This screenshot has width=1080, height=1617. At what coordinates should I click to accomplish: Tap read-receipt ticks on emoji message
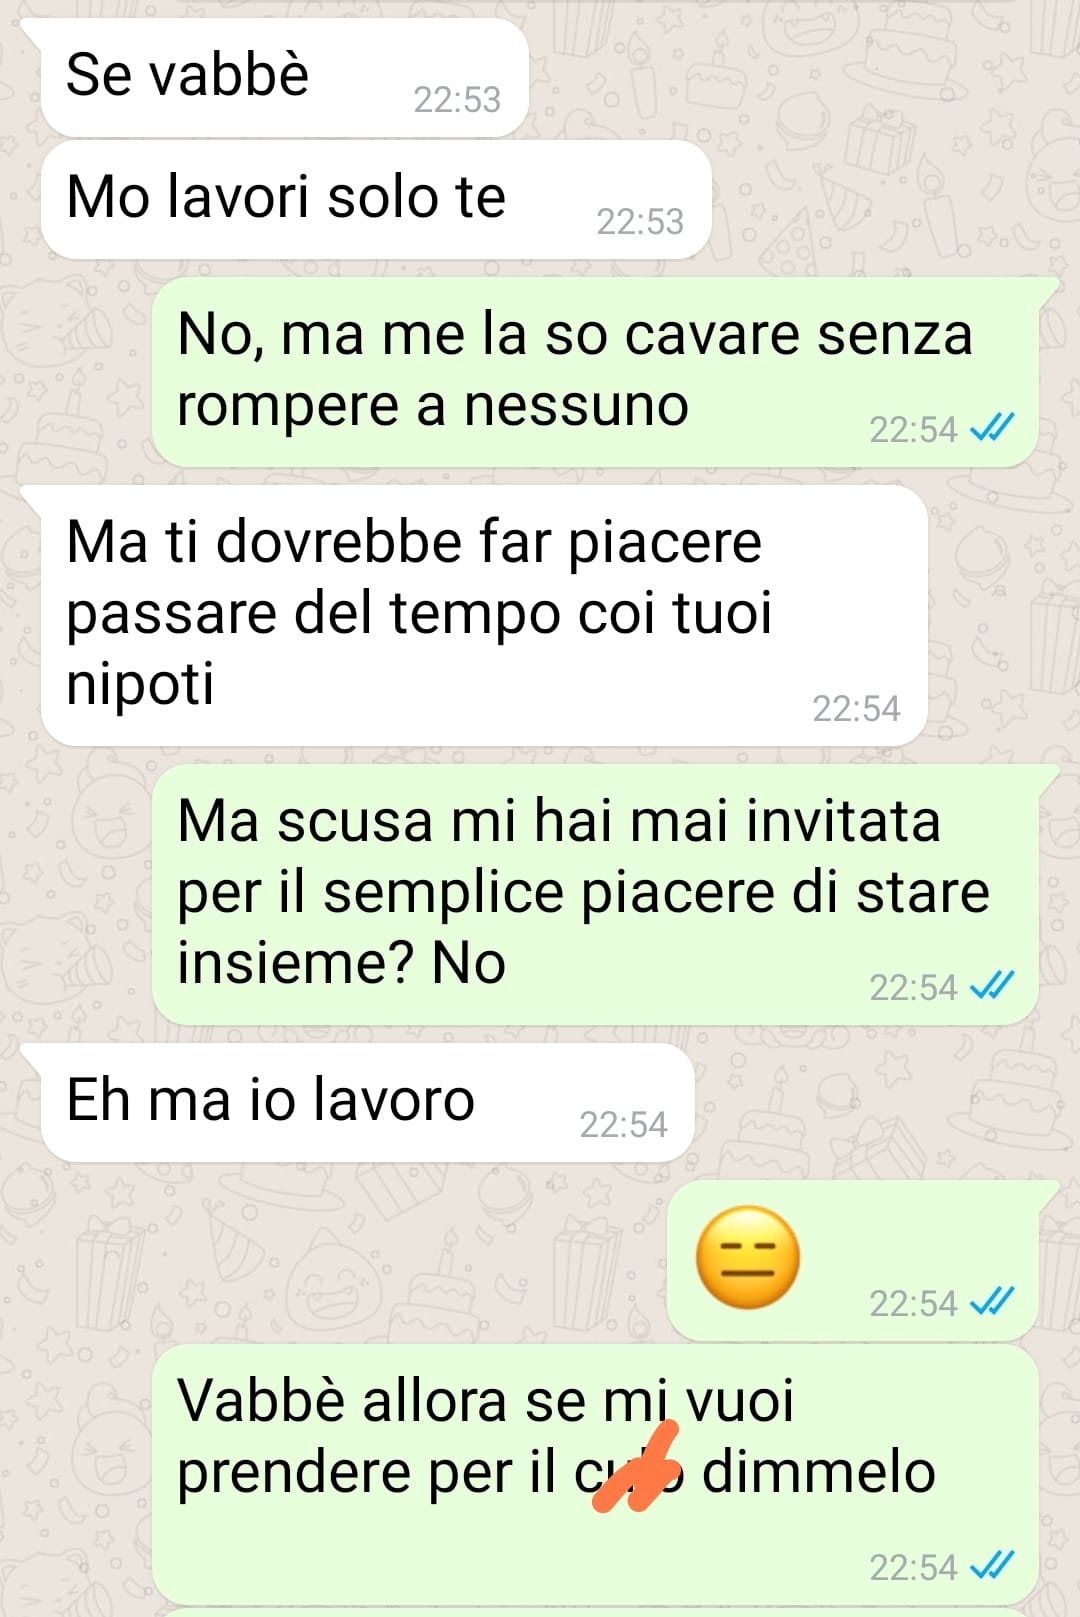point(992,1302)
